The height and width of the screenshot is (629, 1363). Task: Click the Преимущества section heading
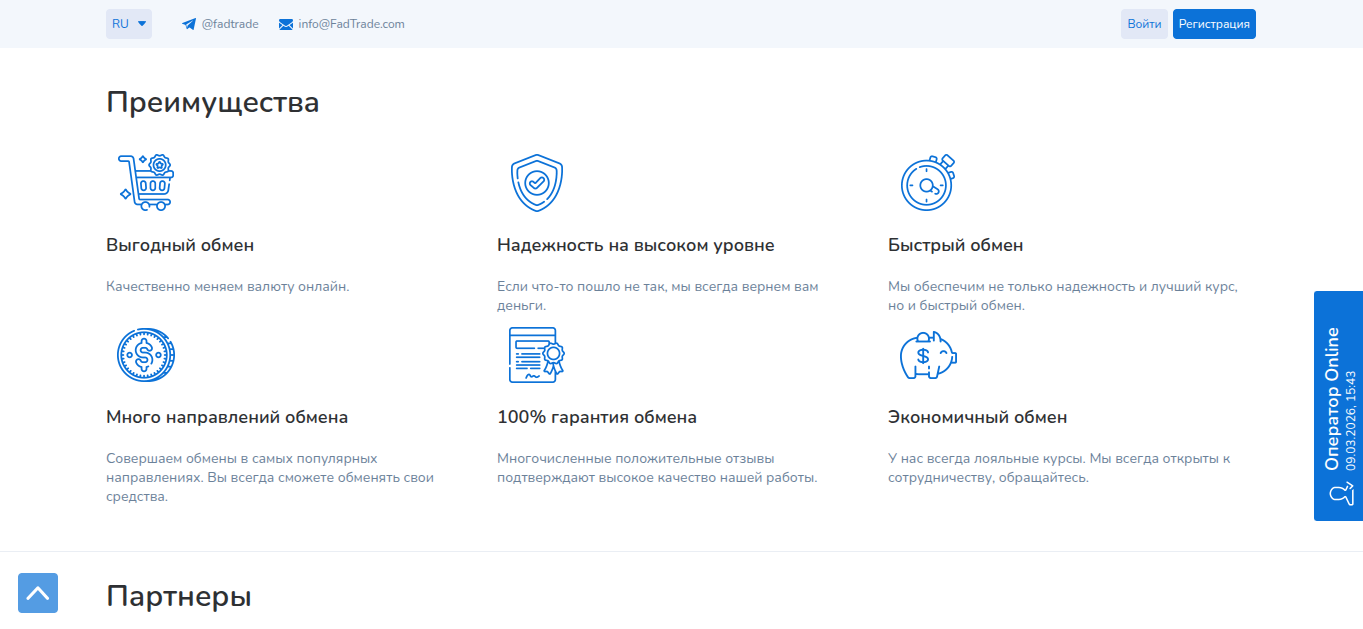pos(213,101)
